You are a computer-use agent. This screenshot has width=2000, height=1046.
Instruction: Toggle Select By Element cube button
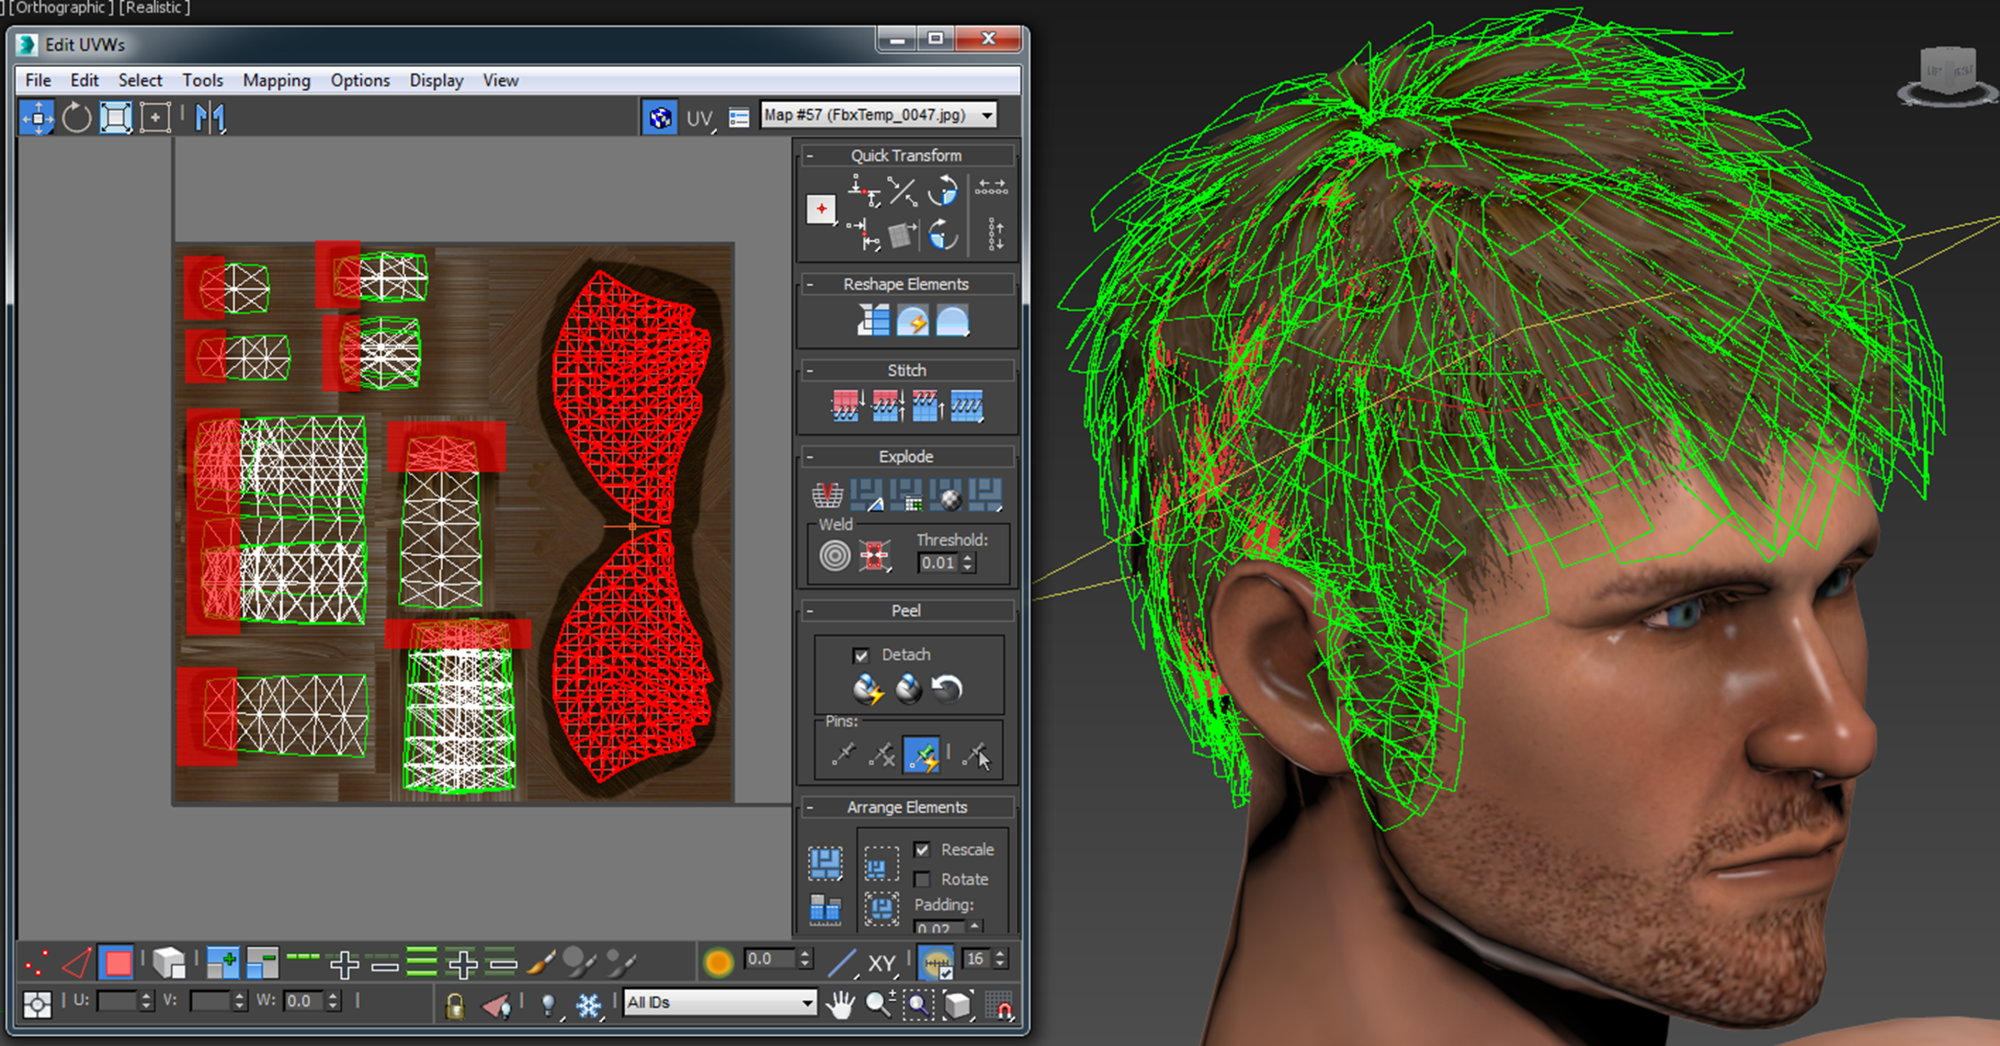pyautogui.click(x=169, y=963)
